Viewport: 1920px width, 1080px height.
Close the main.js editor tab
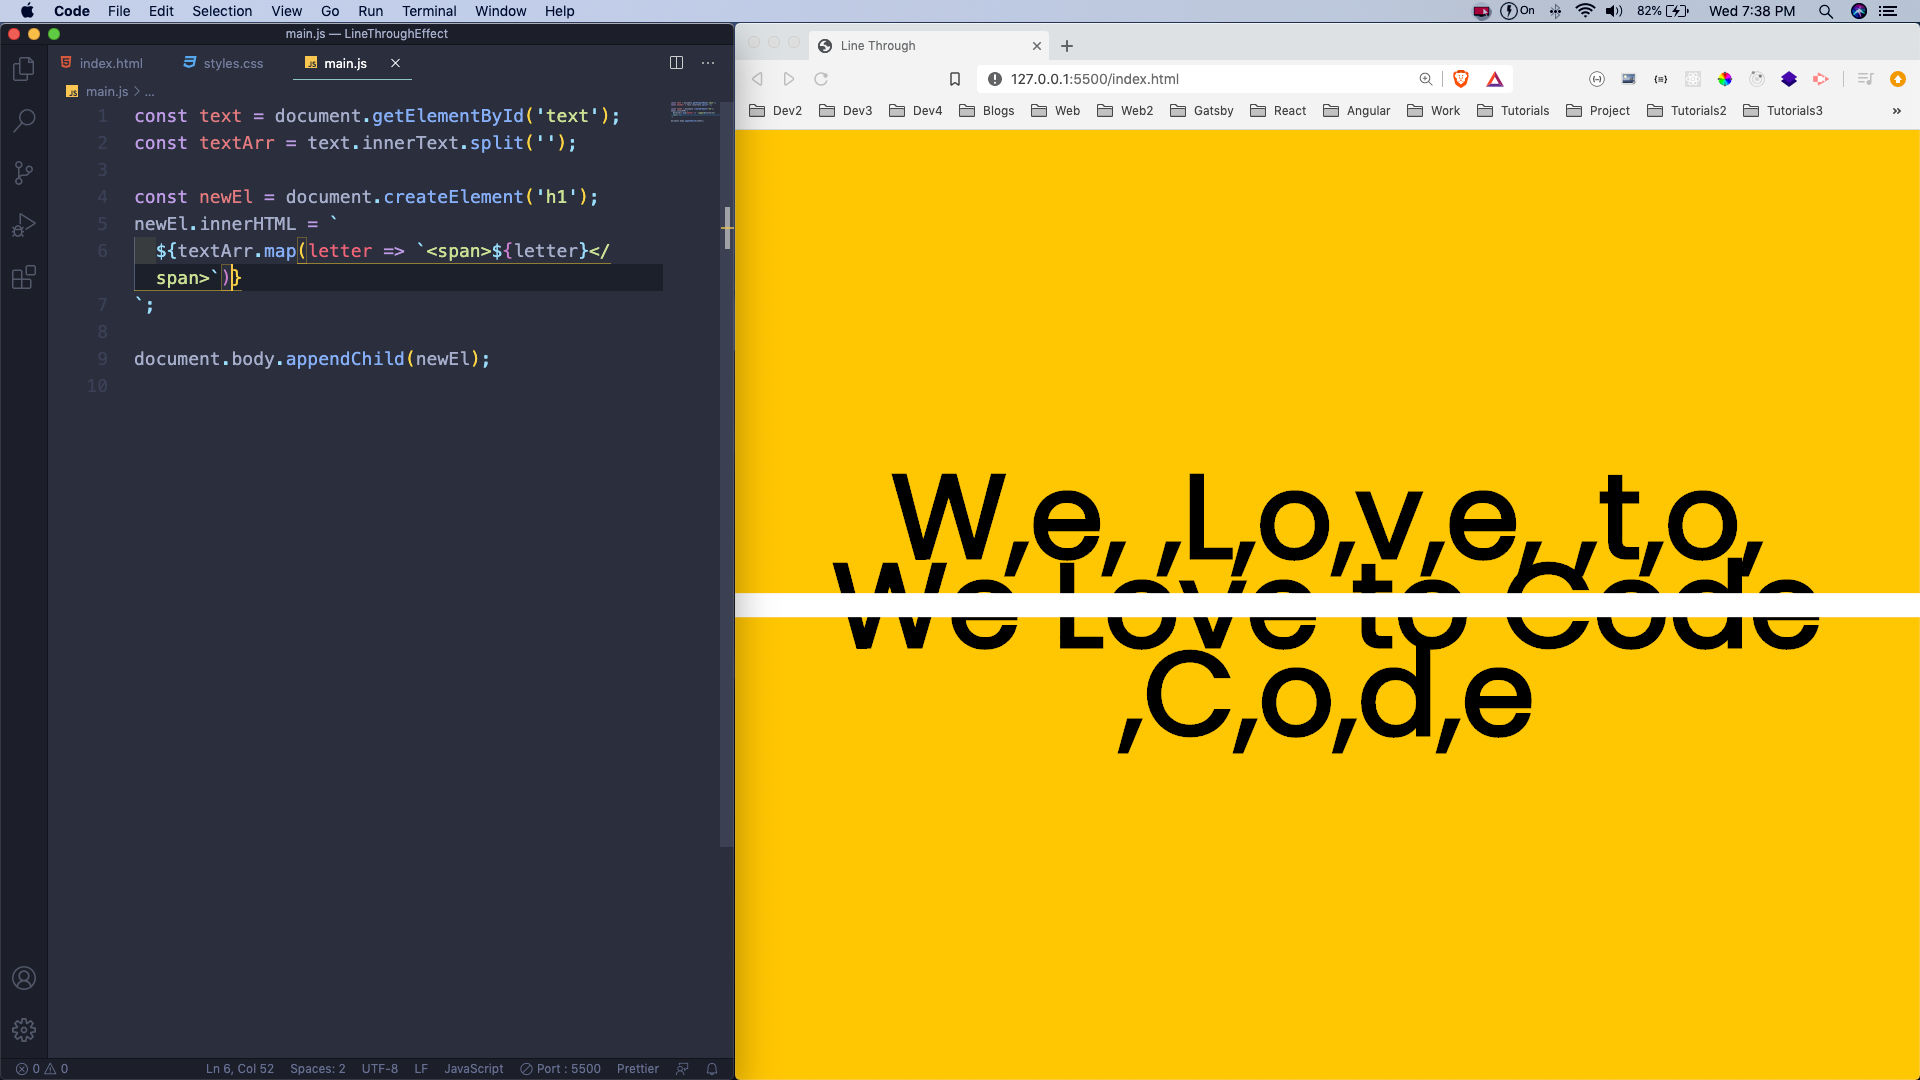click(395, 63)
